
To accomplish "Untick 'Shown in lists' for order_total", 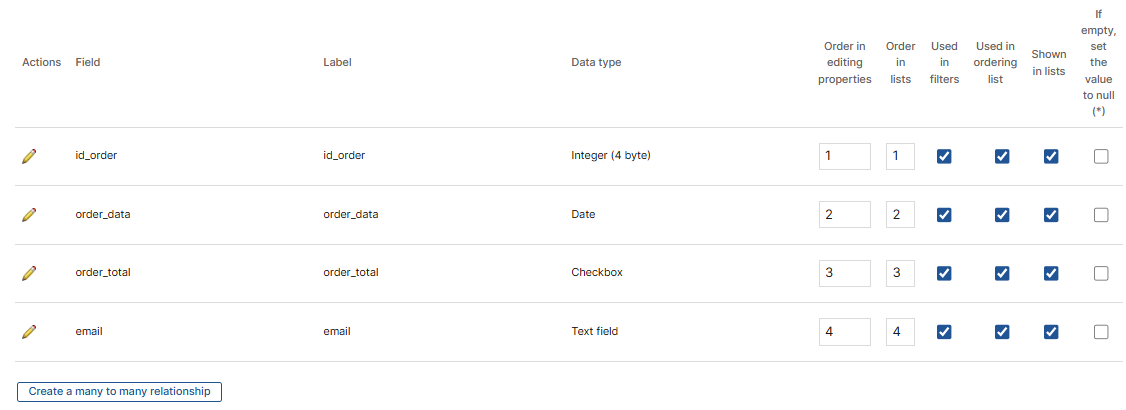I will (1050, 273).
